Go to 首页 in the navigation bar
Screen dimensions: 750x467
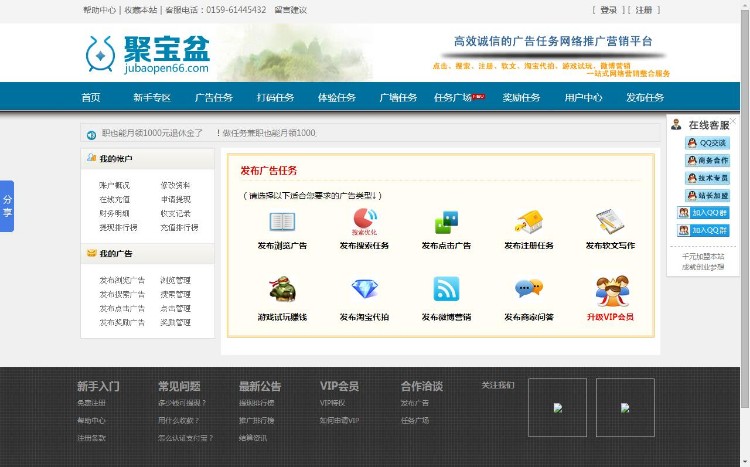tap(91, 98)
